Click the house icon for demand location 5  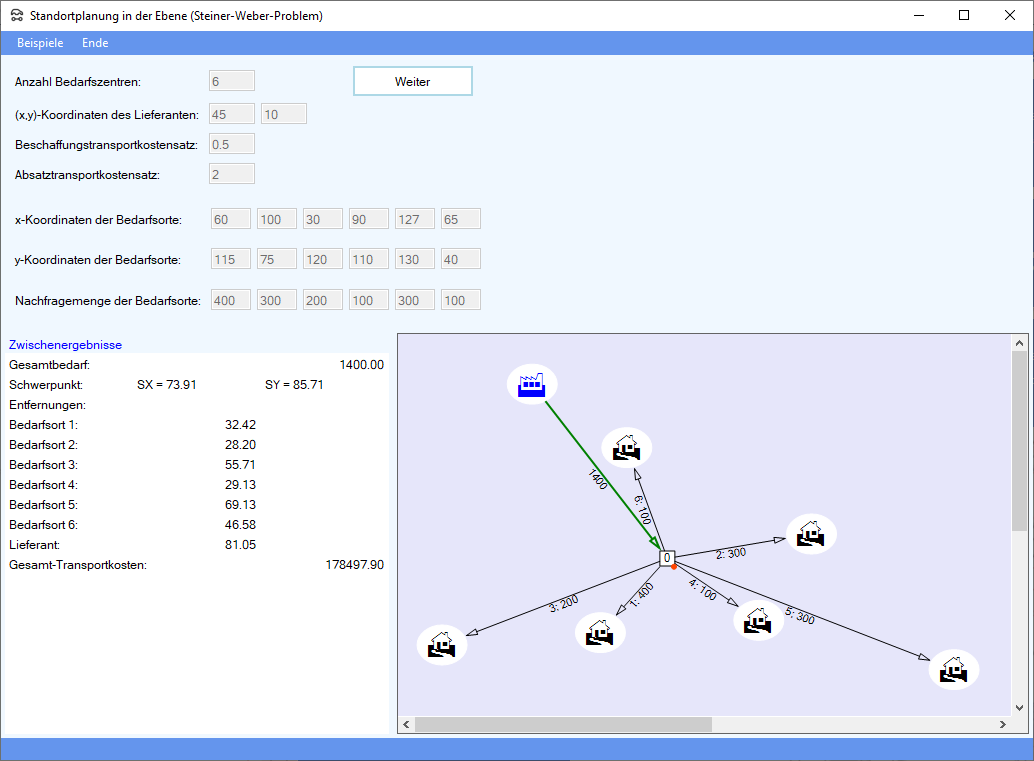tap(954, 669)
